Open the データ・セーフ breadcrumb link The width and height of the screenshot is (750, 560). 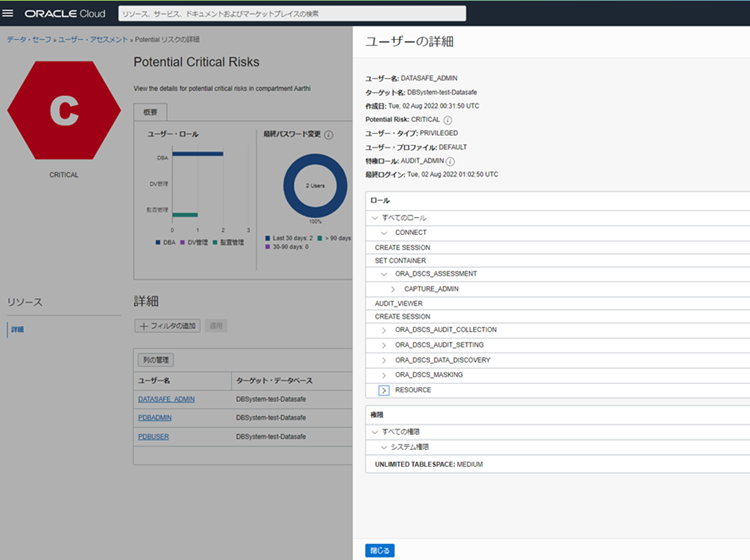coord(29,40)
